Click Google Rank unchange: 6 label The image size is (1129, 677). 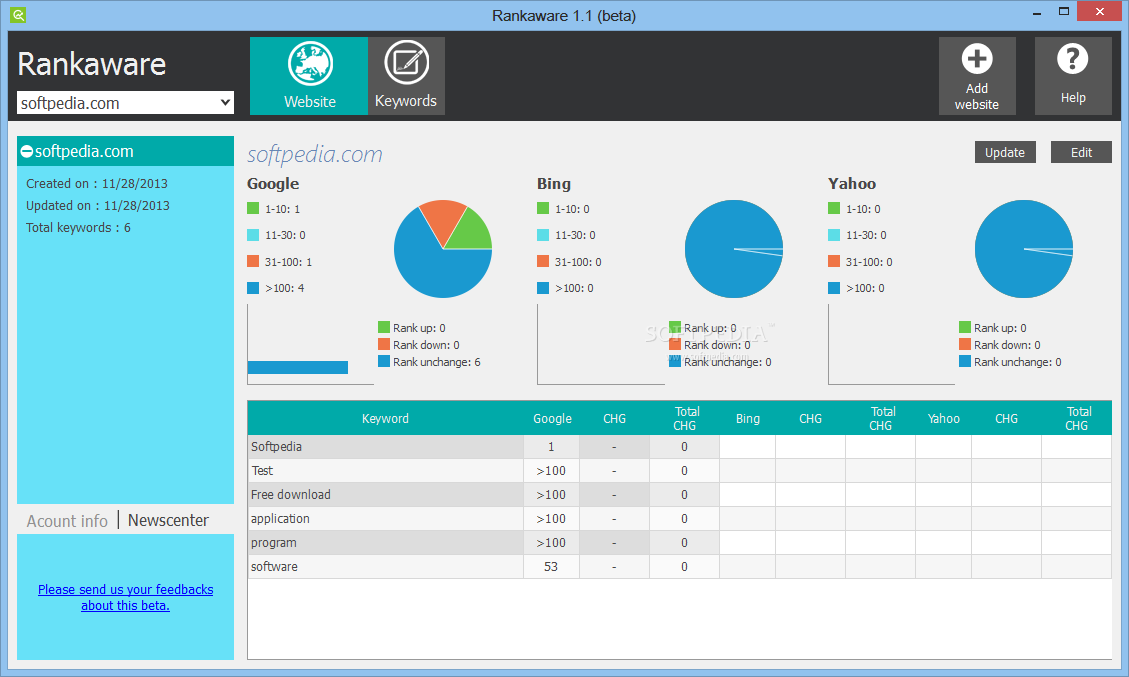436,362
